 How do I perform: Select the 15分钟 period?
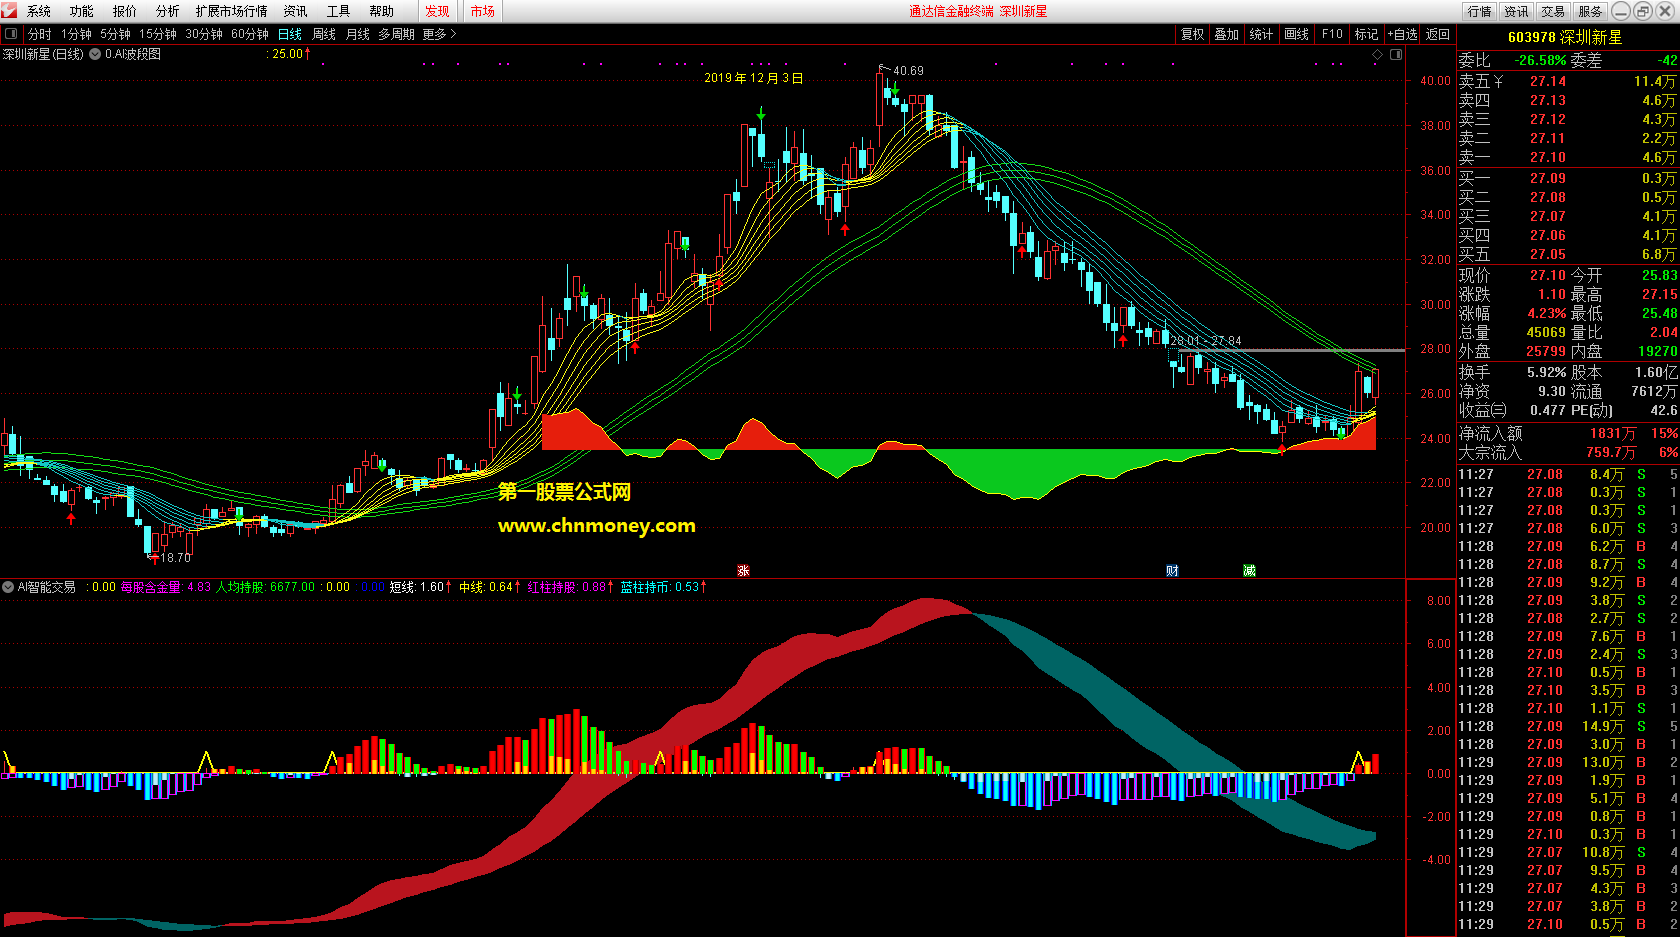[x=158, y=34]
